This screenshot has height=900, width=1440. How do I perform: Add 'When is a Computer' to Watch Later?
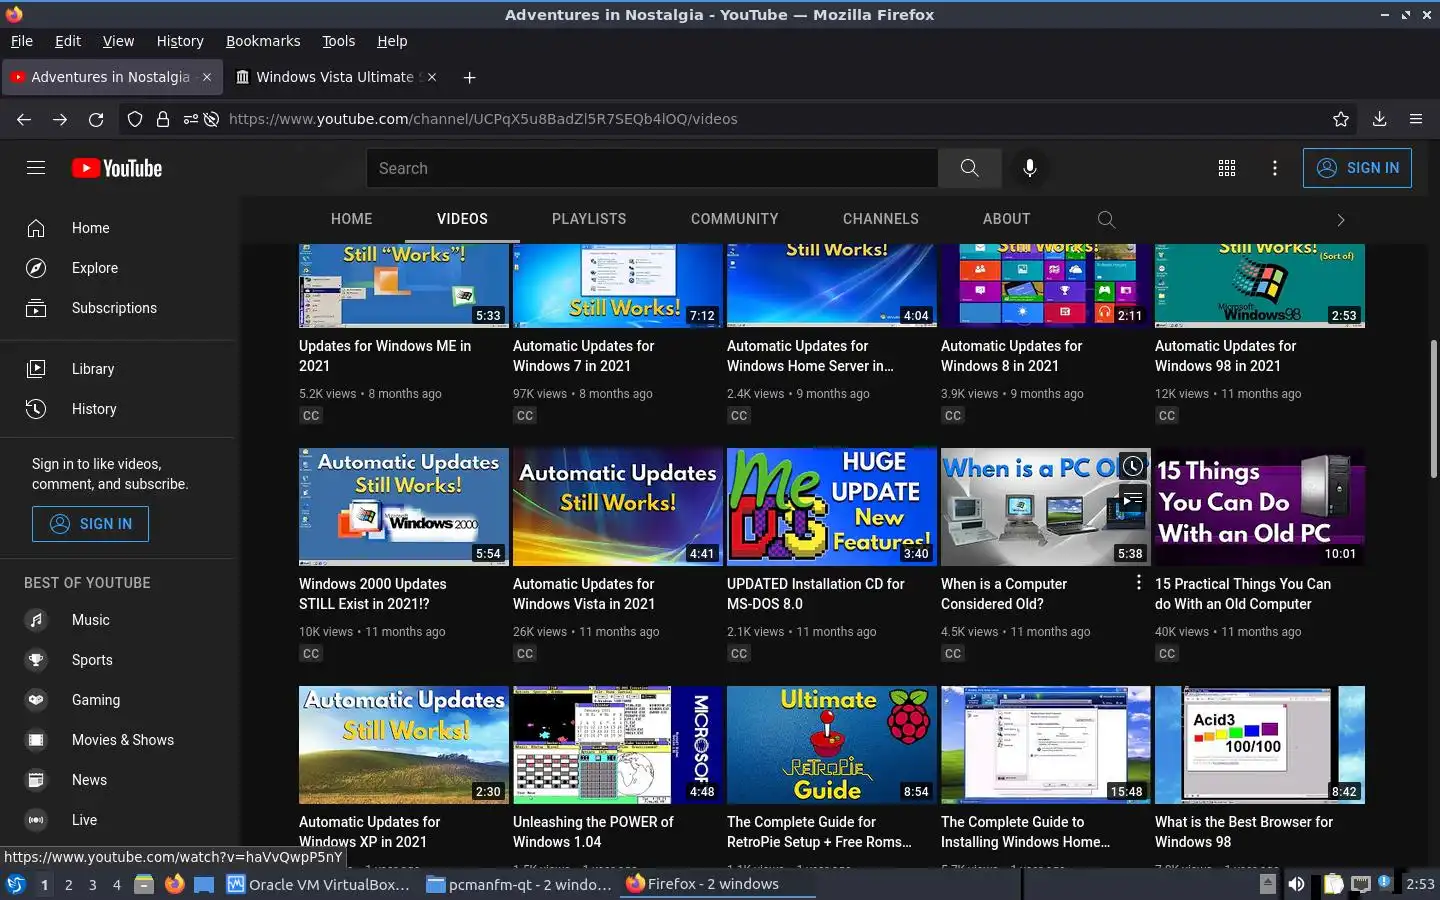click(x=1132, y=466)
